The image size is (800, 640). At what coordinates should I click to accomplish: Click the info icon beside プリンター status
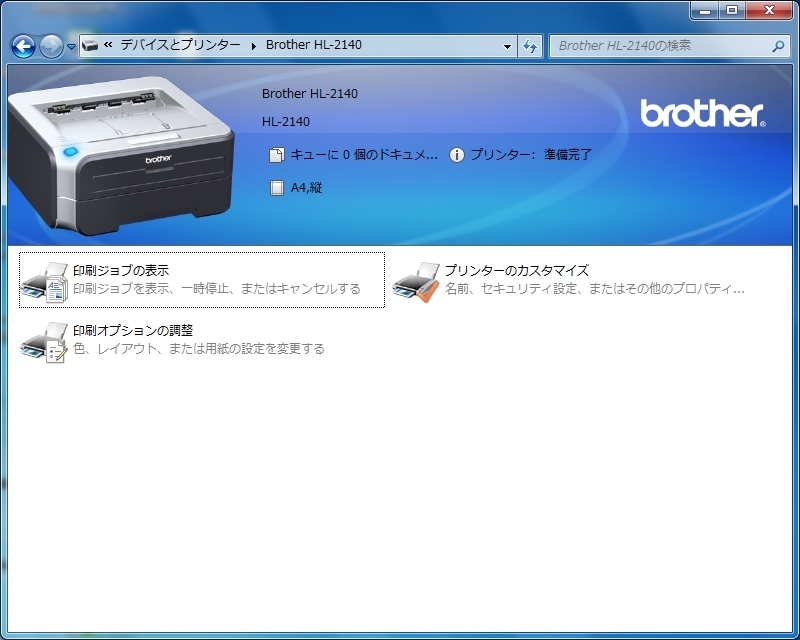[x=457, y=155]
